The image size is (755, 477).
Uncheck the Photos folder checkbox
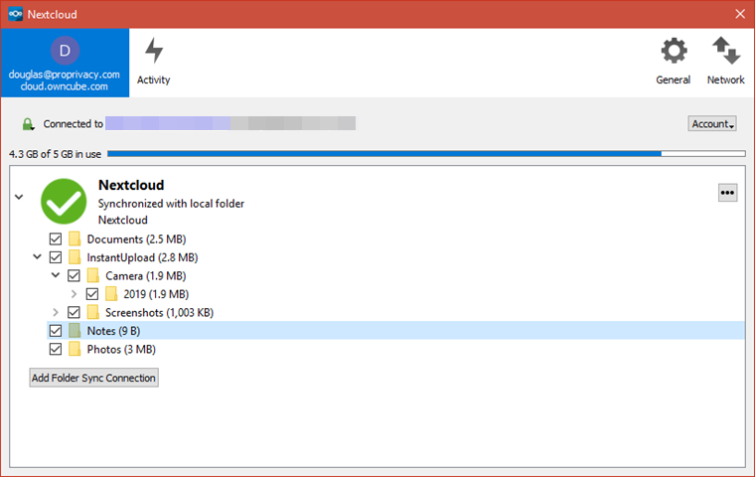point(55,349)
